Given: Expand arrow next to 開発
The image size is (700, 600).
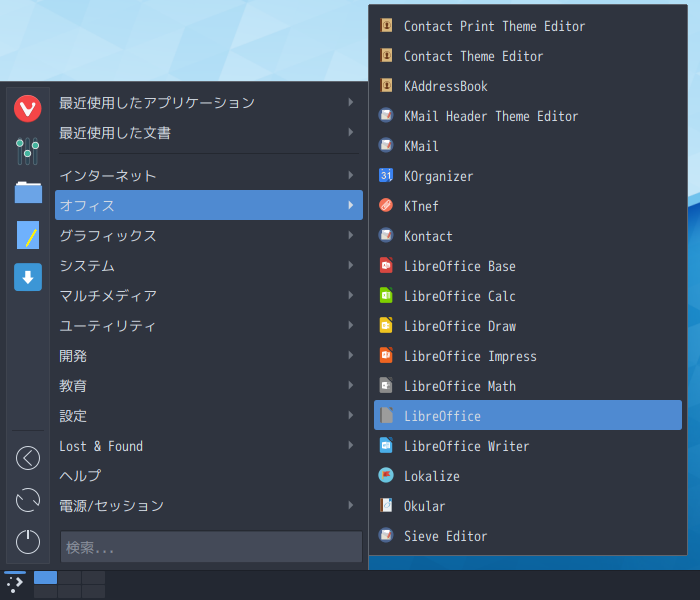Looking at the screenshot, I should pos(351,355).
